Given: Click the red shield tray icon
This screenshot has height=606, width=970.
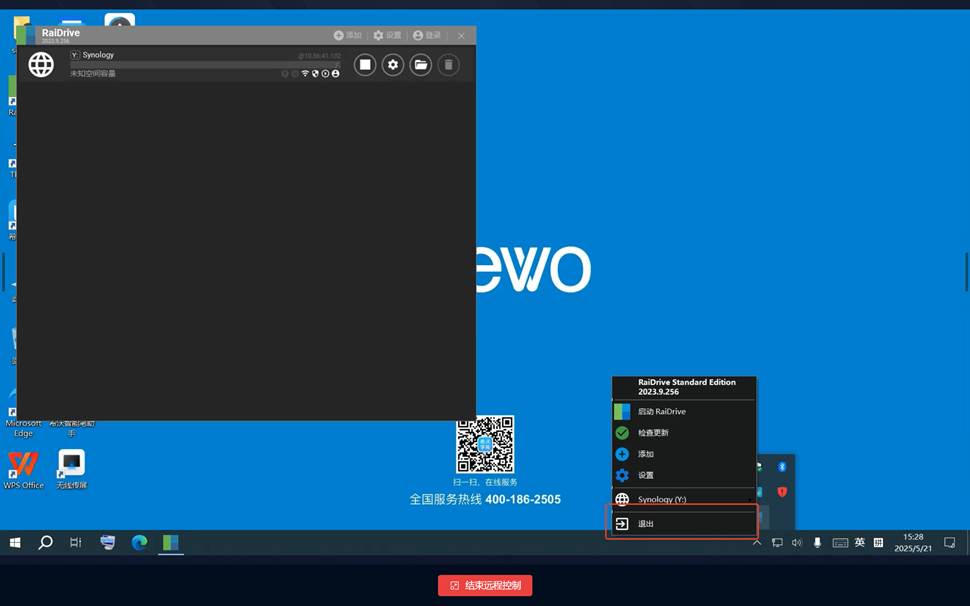Looking at the screenshot, I should click(x=782, y=492).
